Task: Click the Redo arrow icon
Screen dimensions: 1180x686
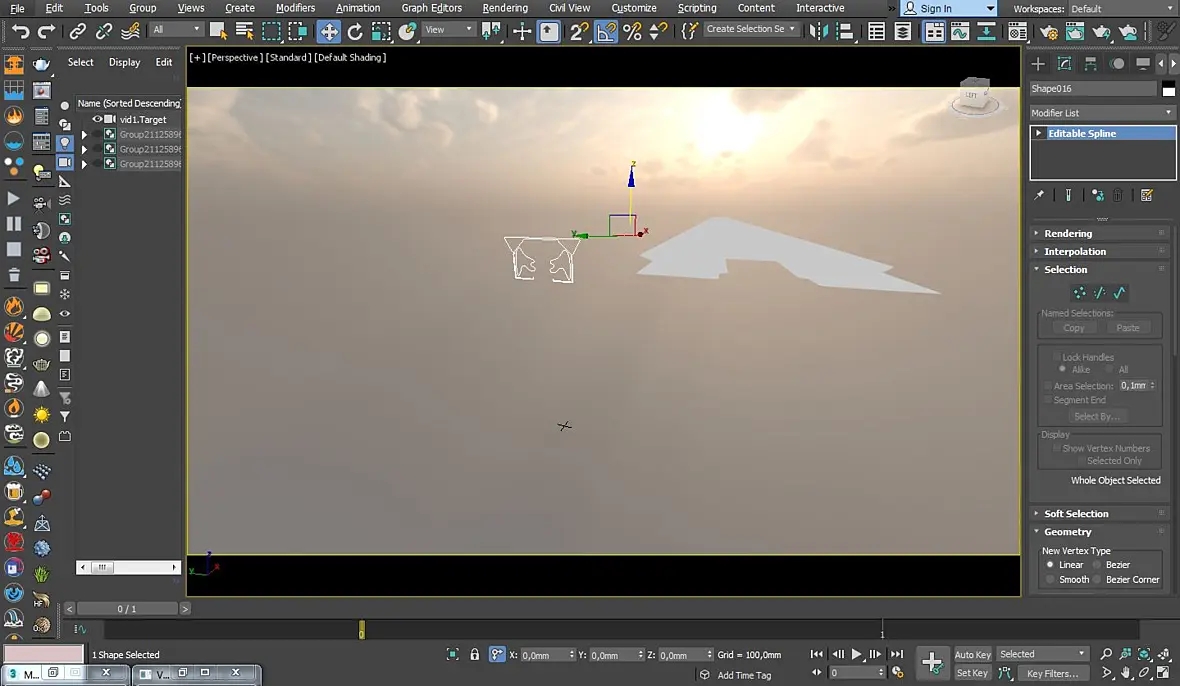Action: [46, 32]
